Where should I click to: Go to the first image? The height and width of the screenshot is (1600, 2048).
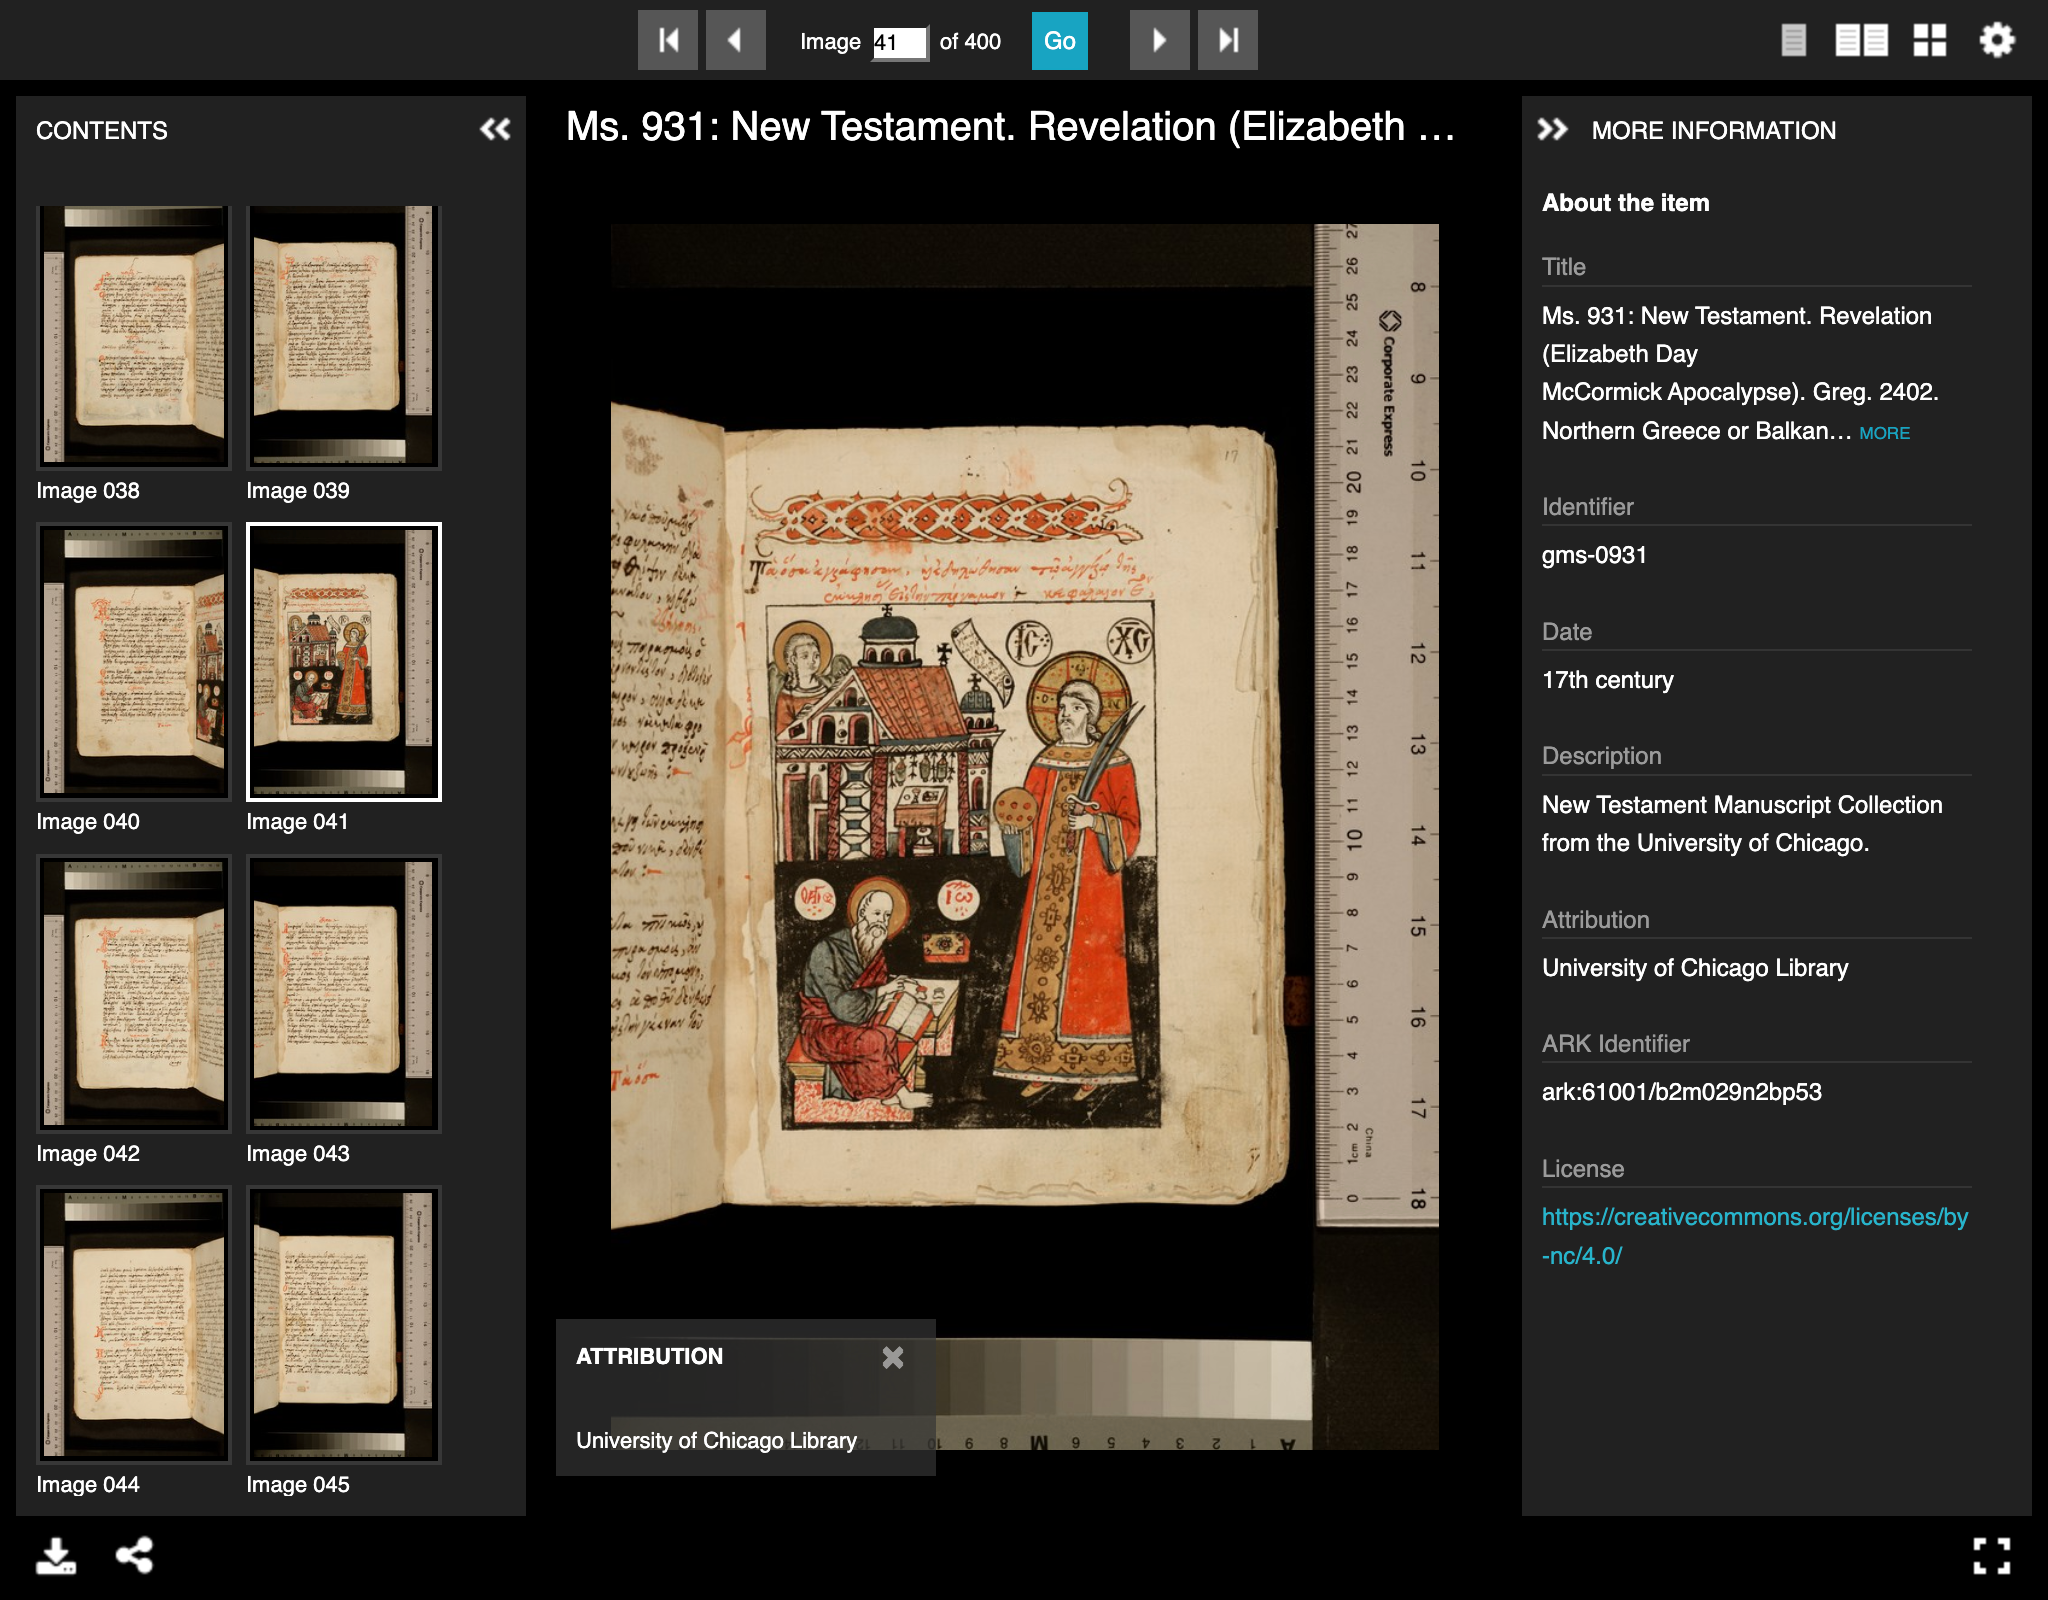coord(668,40)
